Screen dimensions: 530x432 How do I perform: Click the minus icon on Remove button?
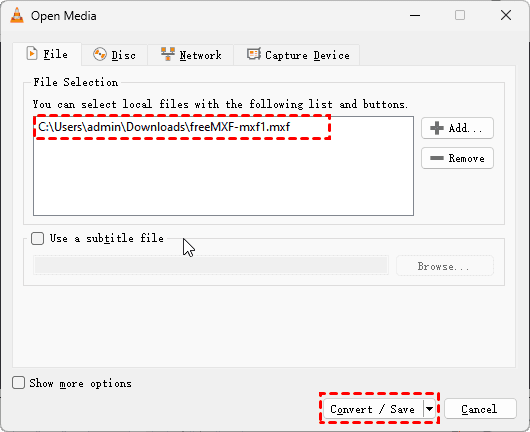click(x=437, y=158)
